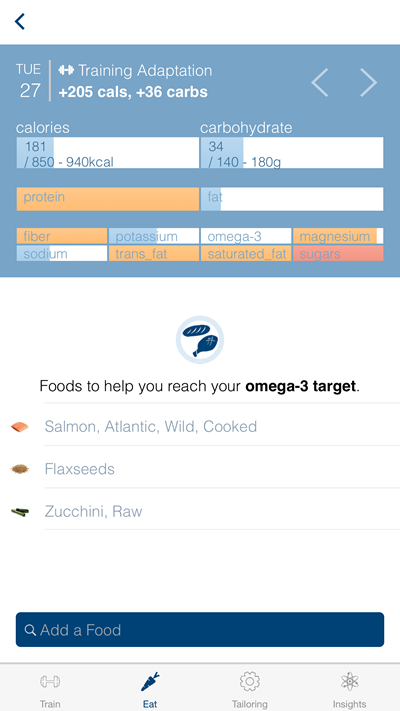Go to previous day with left chevron
Image resolution: width=400 pixels, height=711 pixels.
(320, 83)
